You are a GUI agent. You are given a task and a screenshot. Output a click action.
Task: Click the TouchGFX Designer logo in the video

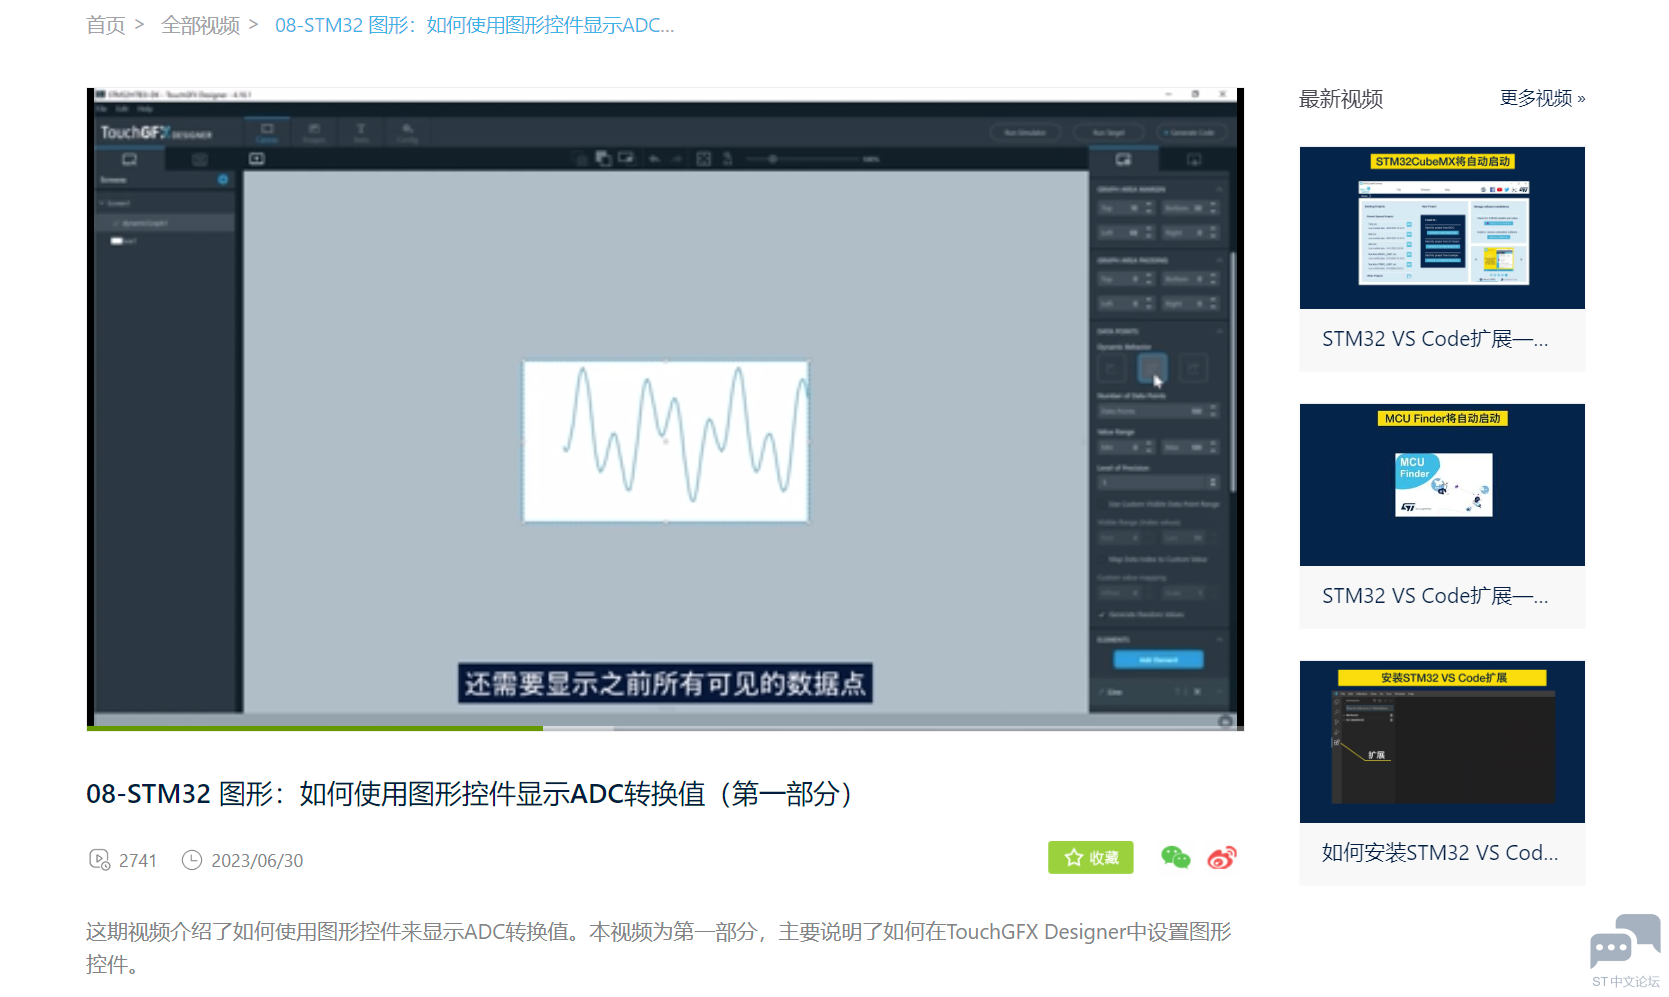coord(156,132)
